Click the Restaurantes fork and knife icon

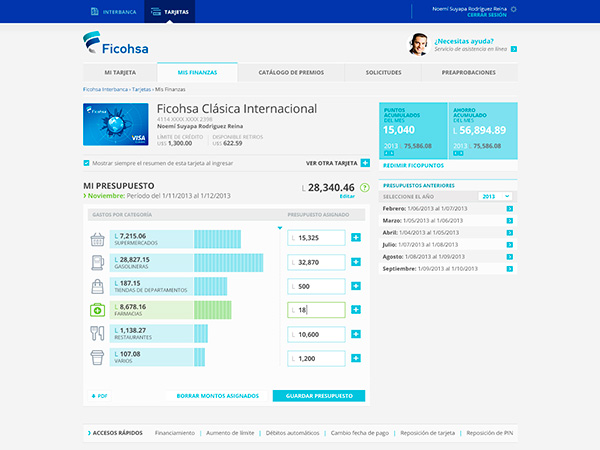tap(97, 334)
